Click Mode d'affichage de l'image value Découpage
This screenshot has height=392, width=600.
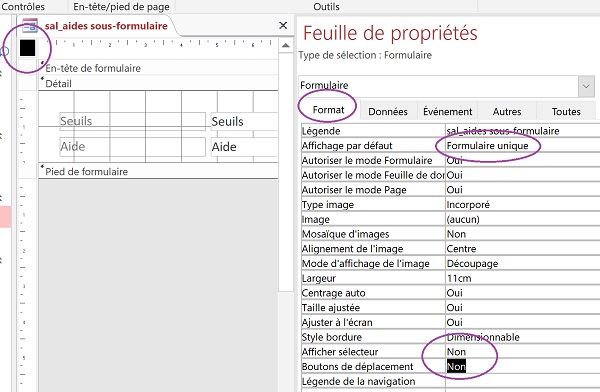point(523,263)
